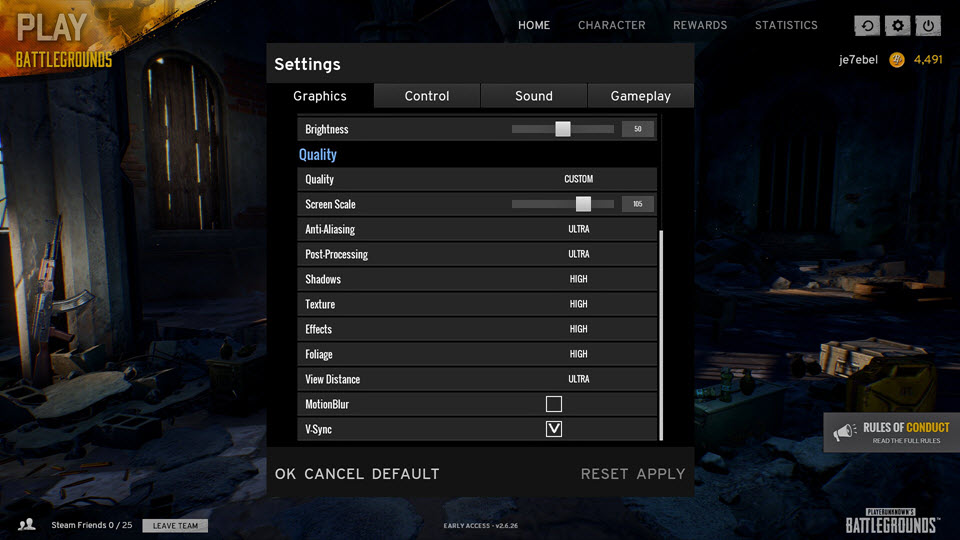Click the settings list vertical scrollbar

(x=661, y=335)
